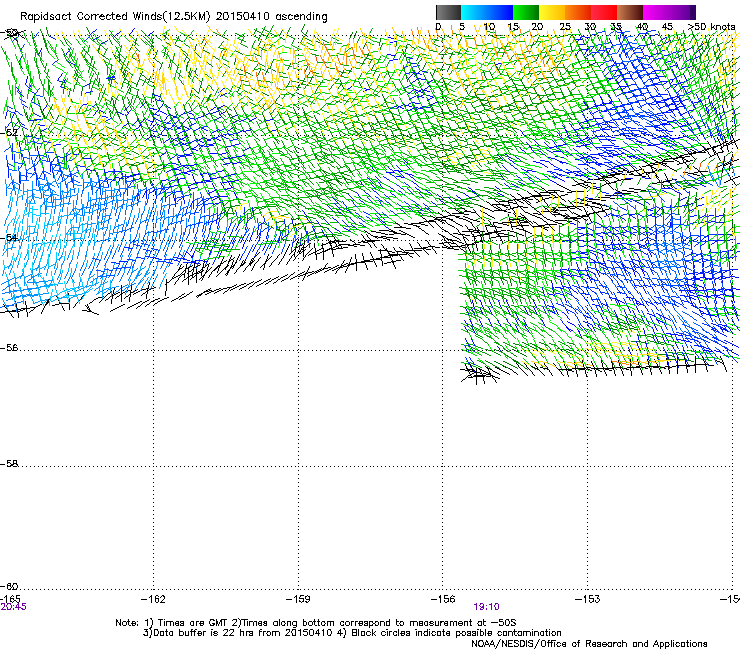Click the gray 0–5 knots color segment
This screenshot has height=650, width=740.
click(448, 12)
